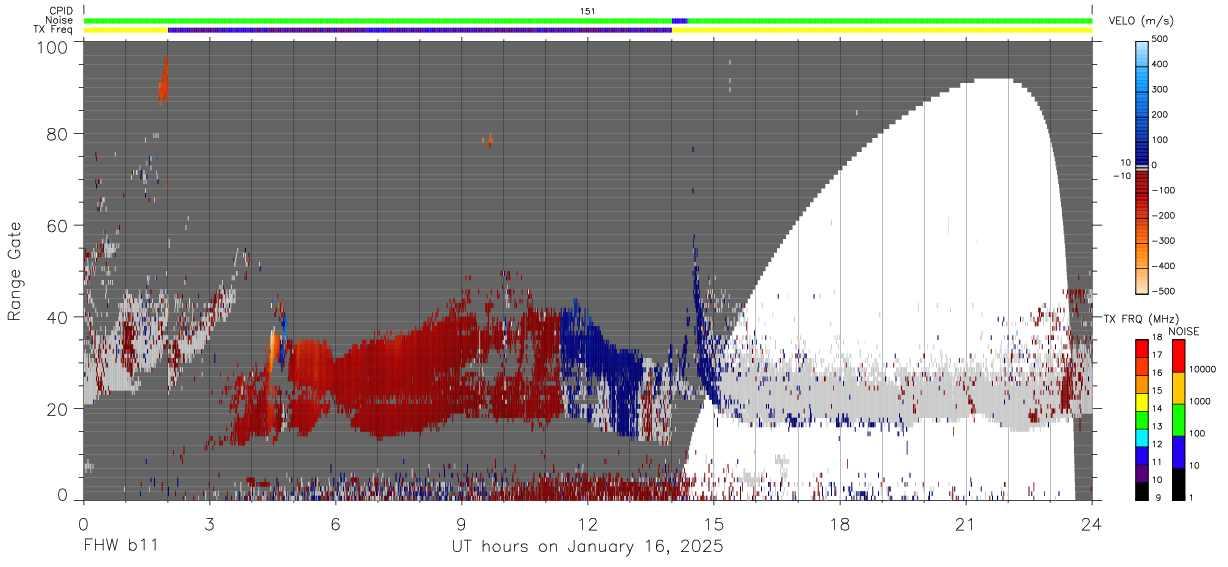Click the −400 label on the velocity colorbar

(1163, 266)
